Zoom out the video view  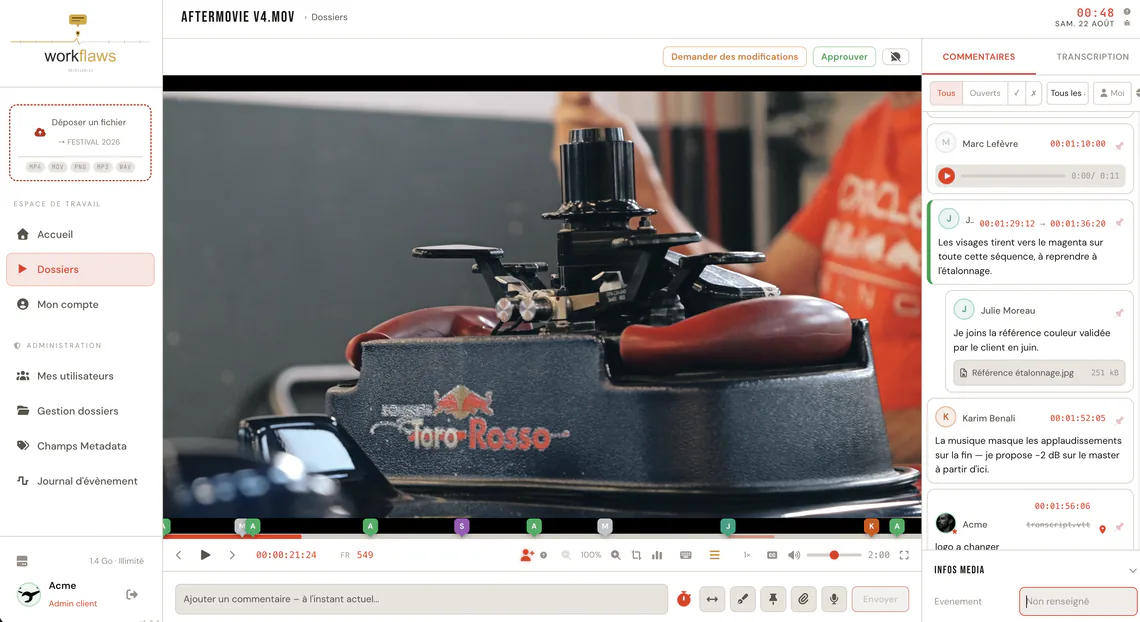566,554
